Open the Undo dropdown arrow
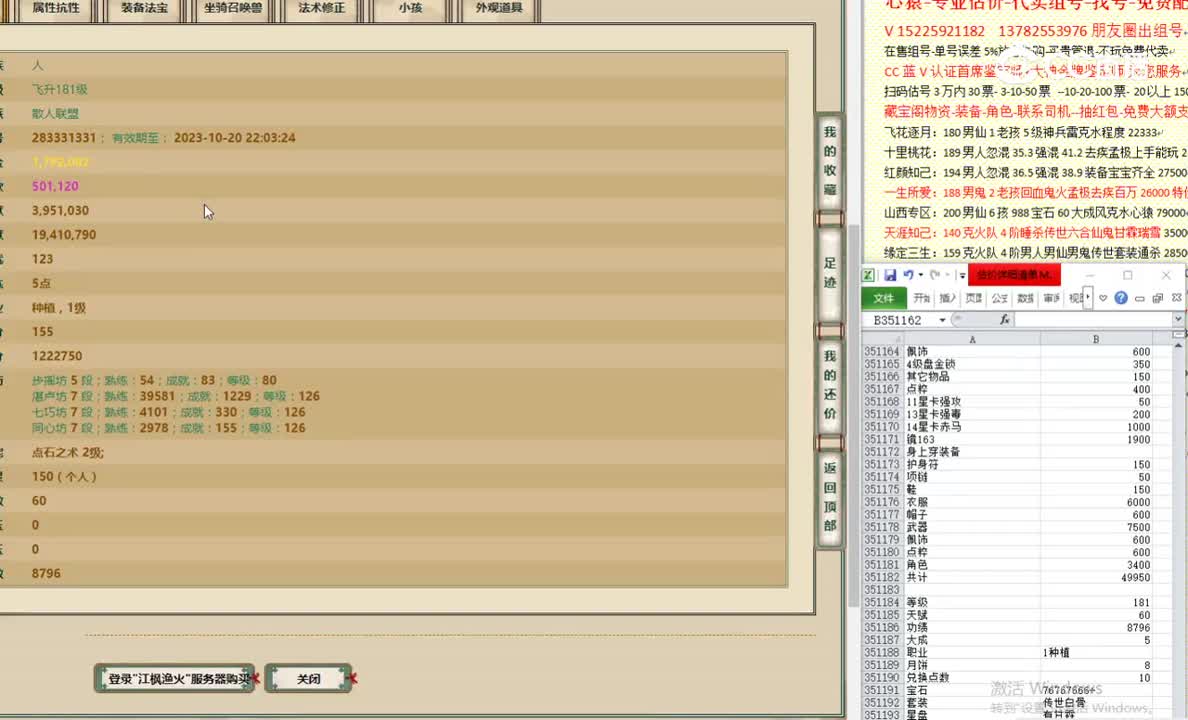 [x=919, y=275]
